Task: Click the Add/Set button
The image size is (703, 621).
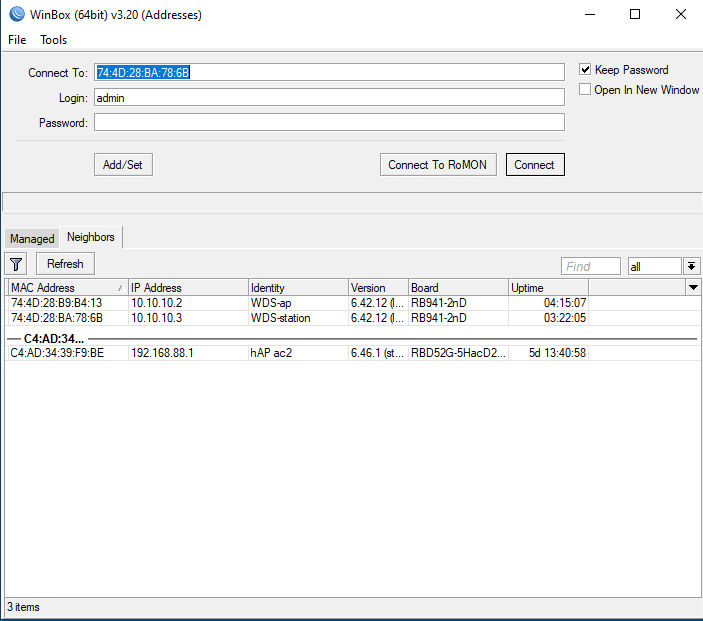Action: point(123,165)
